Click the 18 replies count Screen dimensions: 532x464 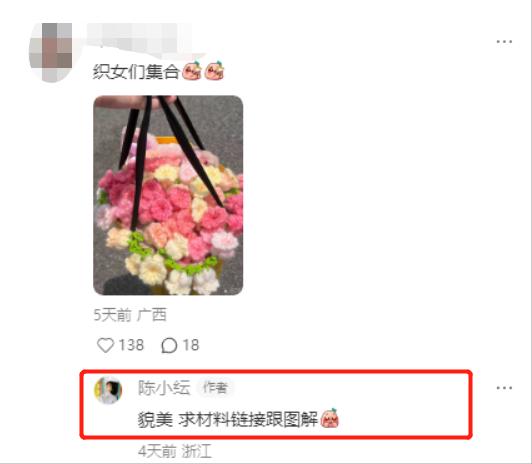pyautogui.click(x=191, y=345)
